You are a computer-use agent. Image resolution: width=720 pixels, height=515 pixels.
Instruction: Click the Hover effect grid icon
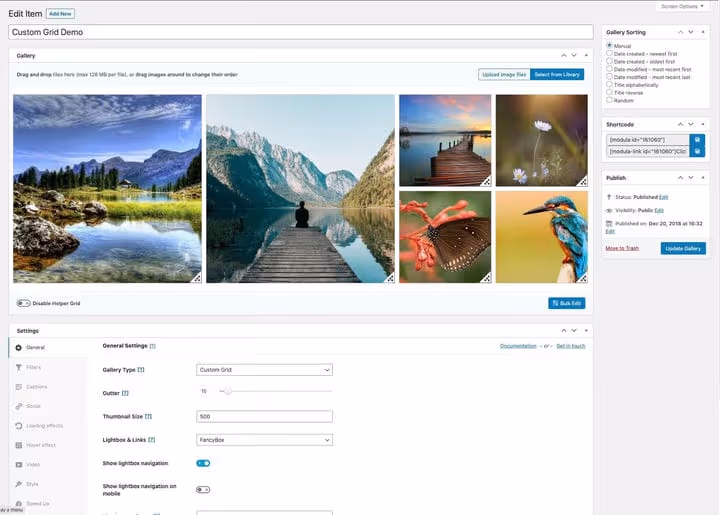(19, 445)
